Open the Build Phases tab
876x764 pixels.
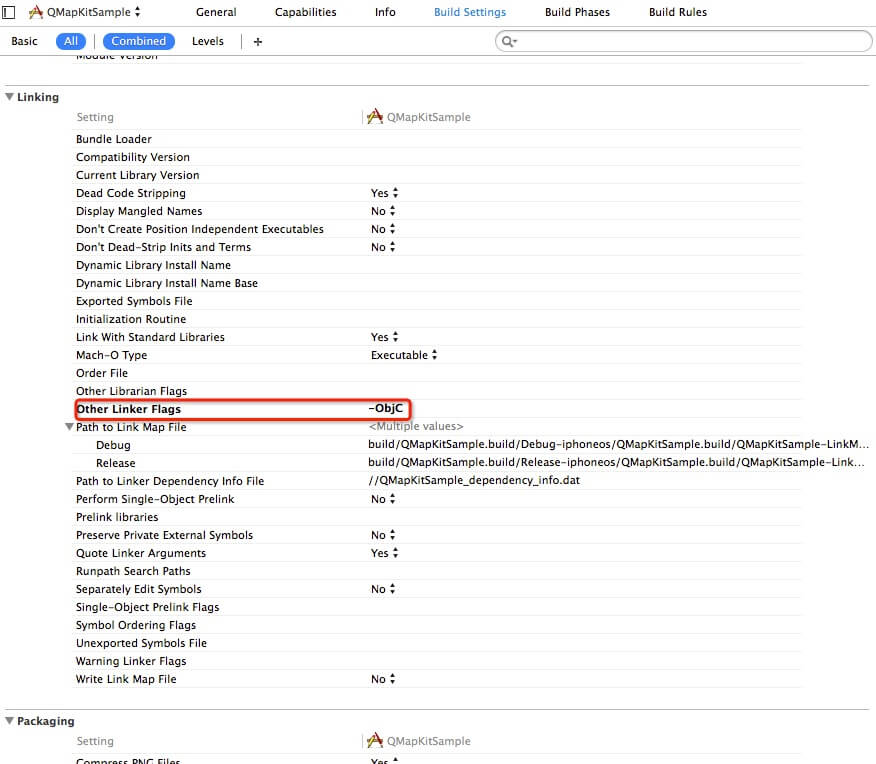tap(577, 12)
